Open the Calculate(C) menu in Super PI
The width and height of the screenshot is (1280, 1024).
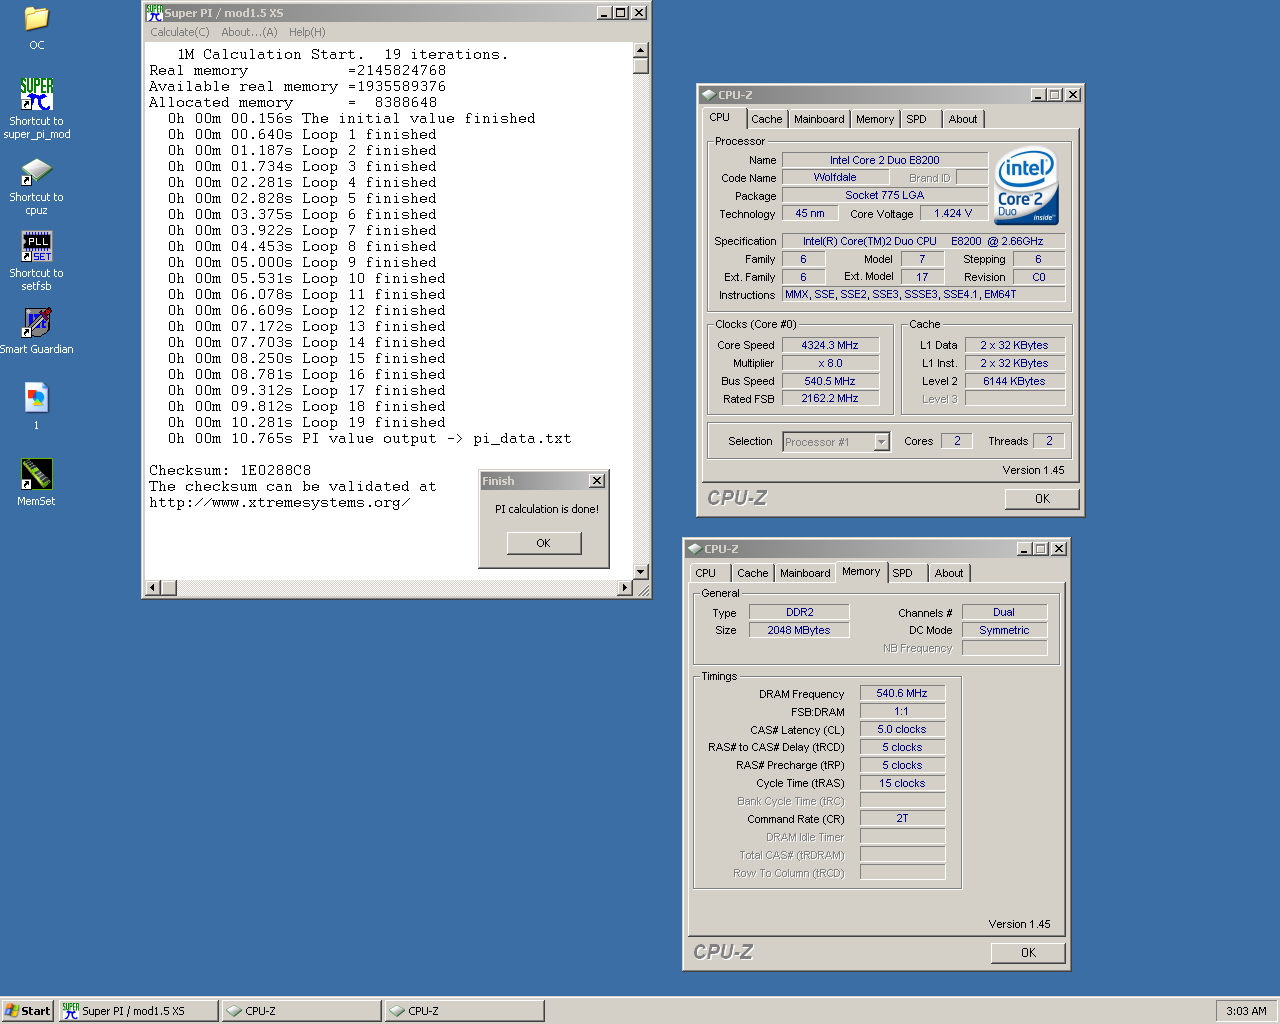[180, 32]
